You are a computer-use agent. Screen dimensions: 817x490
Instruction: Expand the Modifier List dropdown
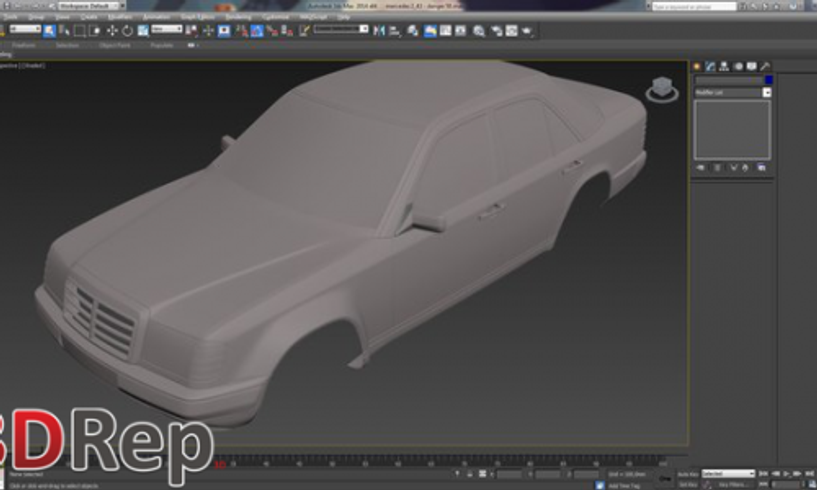(767, 92)
